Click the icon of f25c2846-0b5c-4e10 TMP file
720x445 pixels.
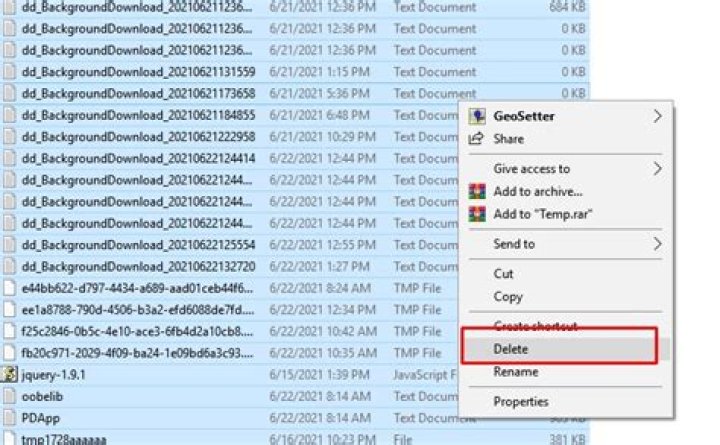click(x=9, y=331)
